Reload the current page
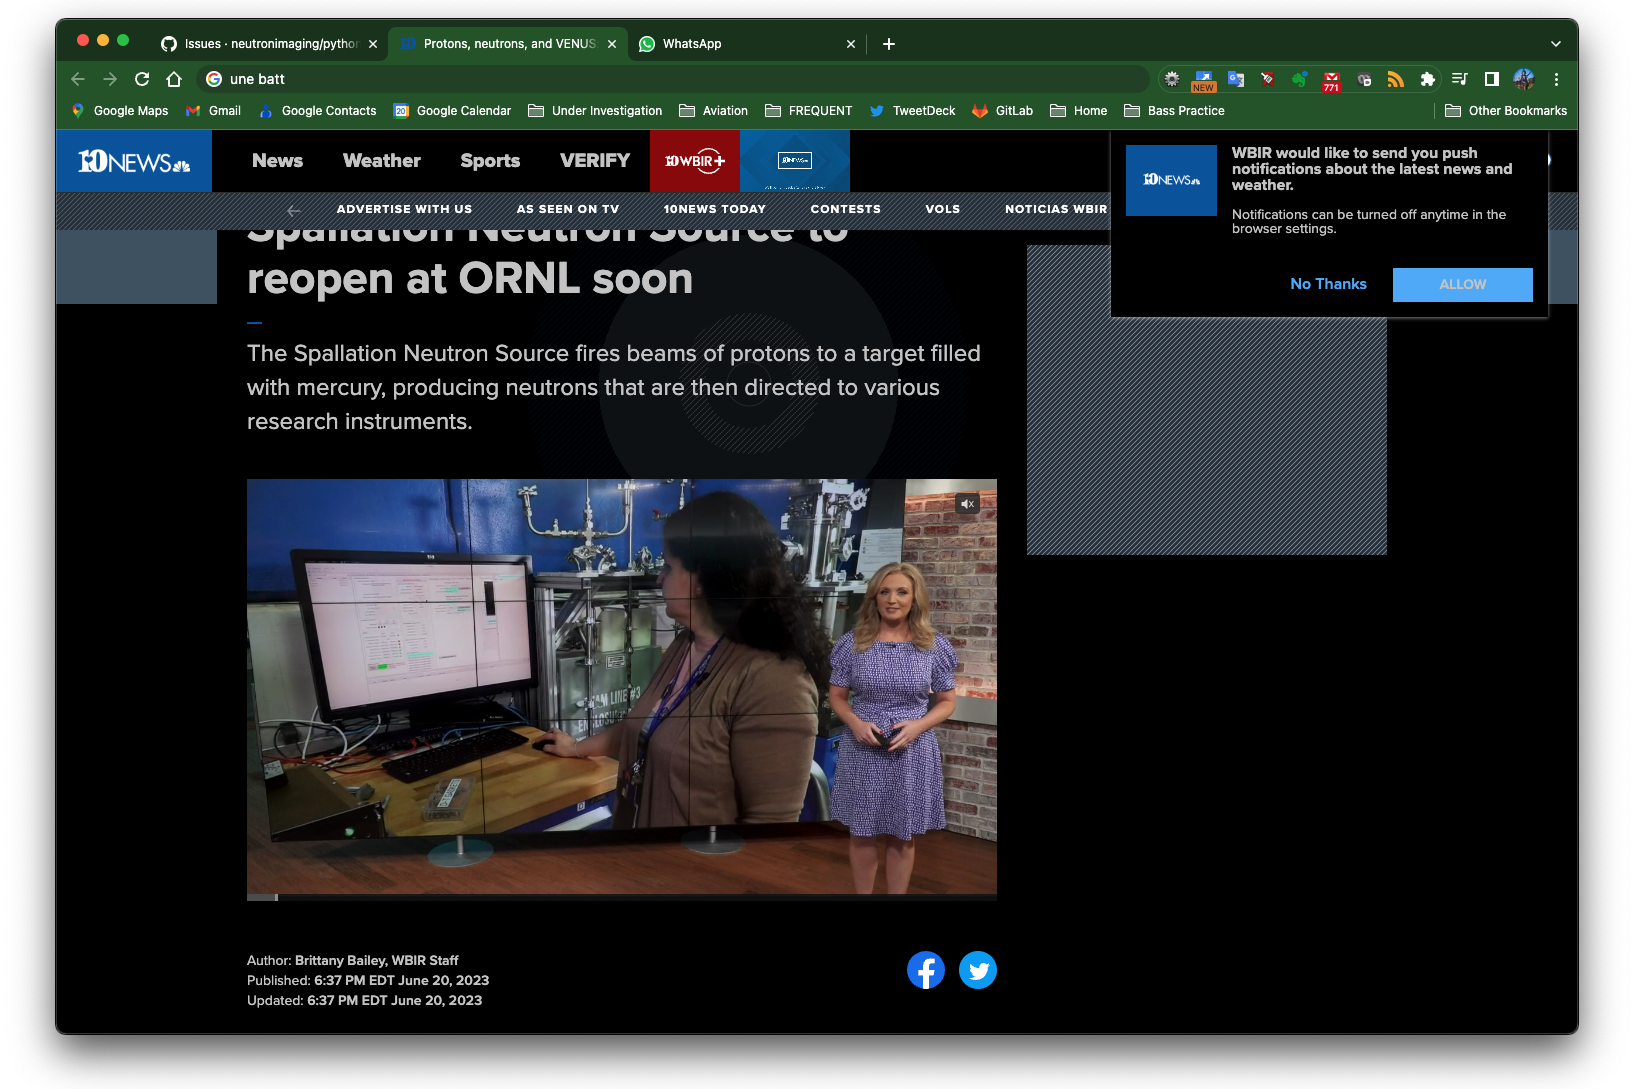 tap(142, 79)
